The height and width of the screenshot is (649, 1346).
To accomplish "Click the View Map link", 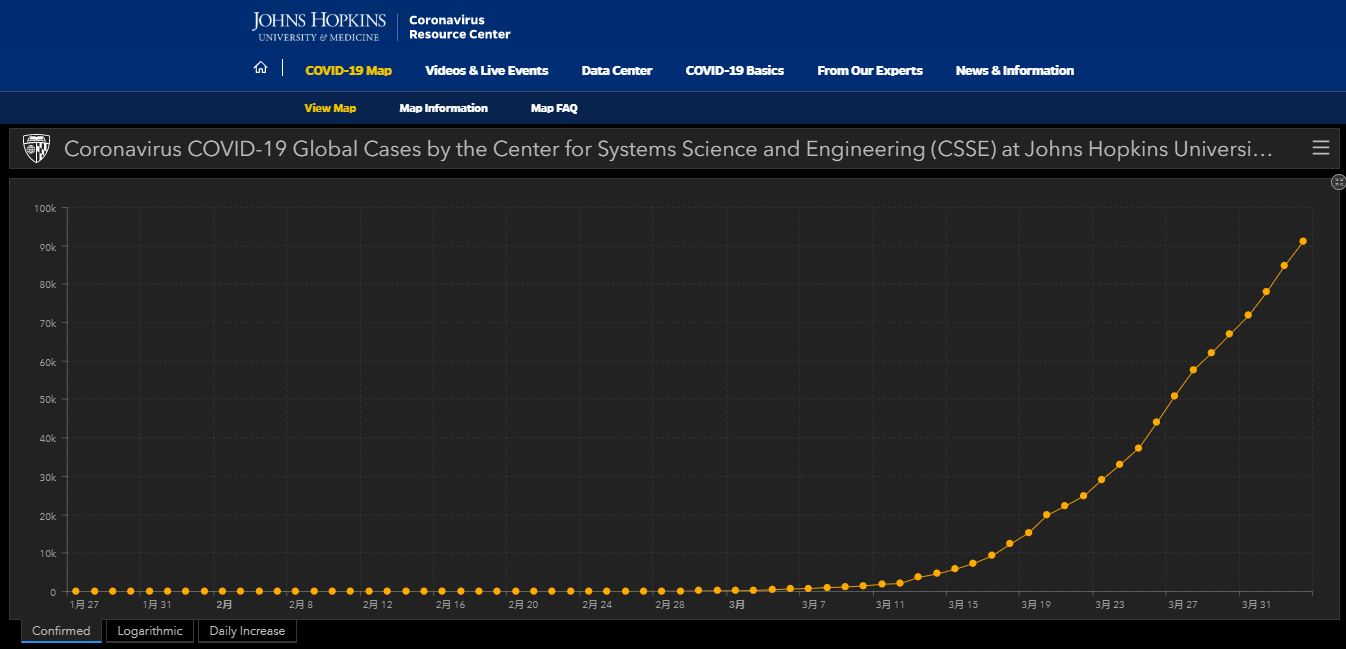I will (330, 108).
